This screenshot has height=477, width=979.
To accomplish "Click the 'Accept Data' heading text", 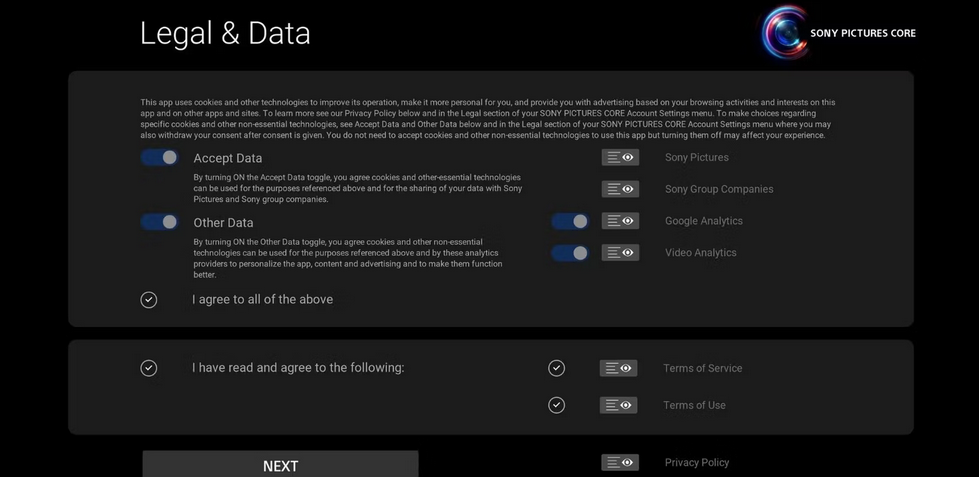I will point(228,159).
